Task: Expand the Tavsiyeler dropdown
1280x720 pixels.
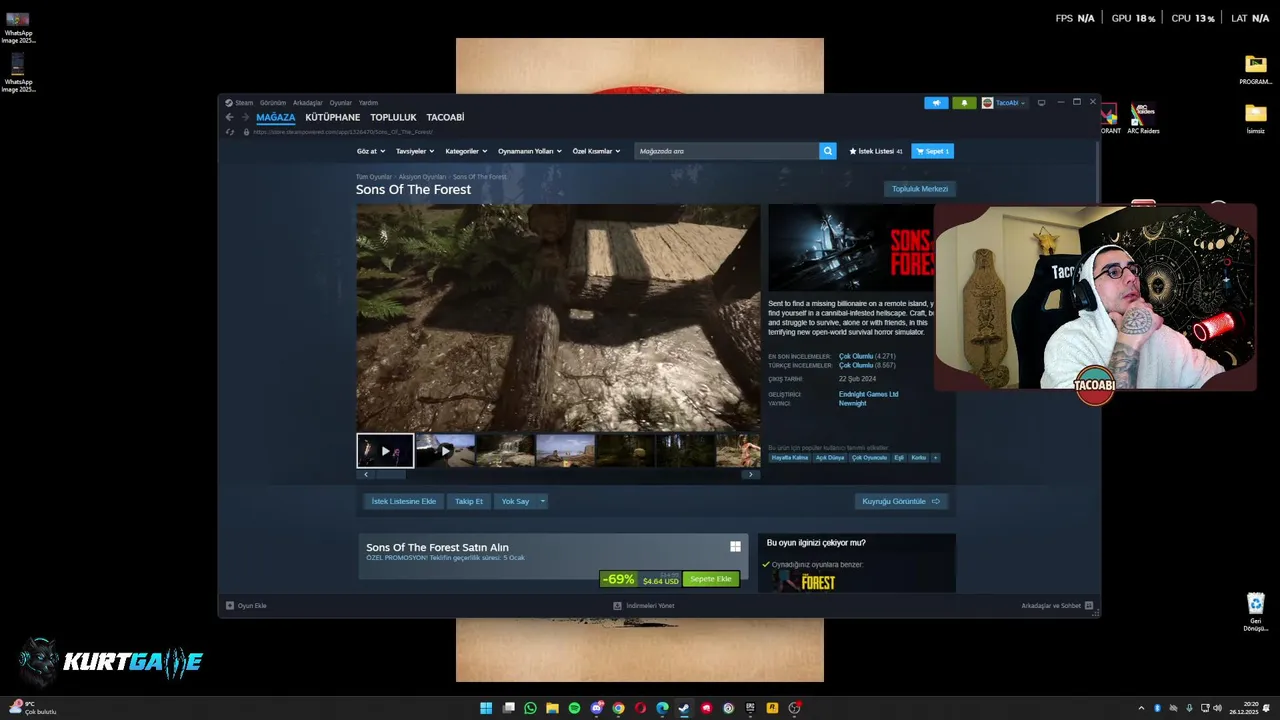Action: [x=415, y=151]
